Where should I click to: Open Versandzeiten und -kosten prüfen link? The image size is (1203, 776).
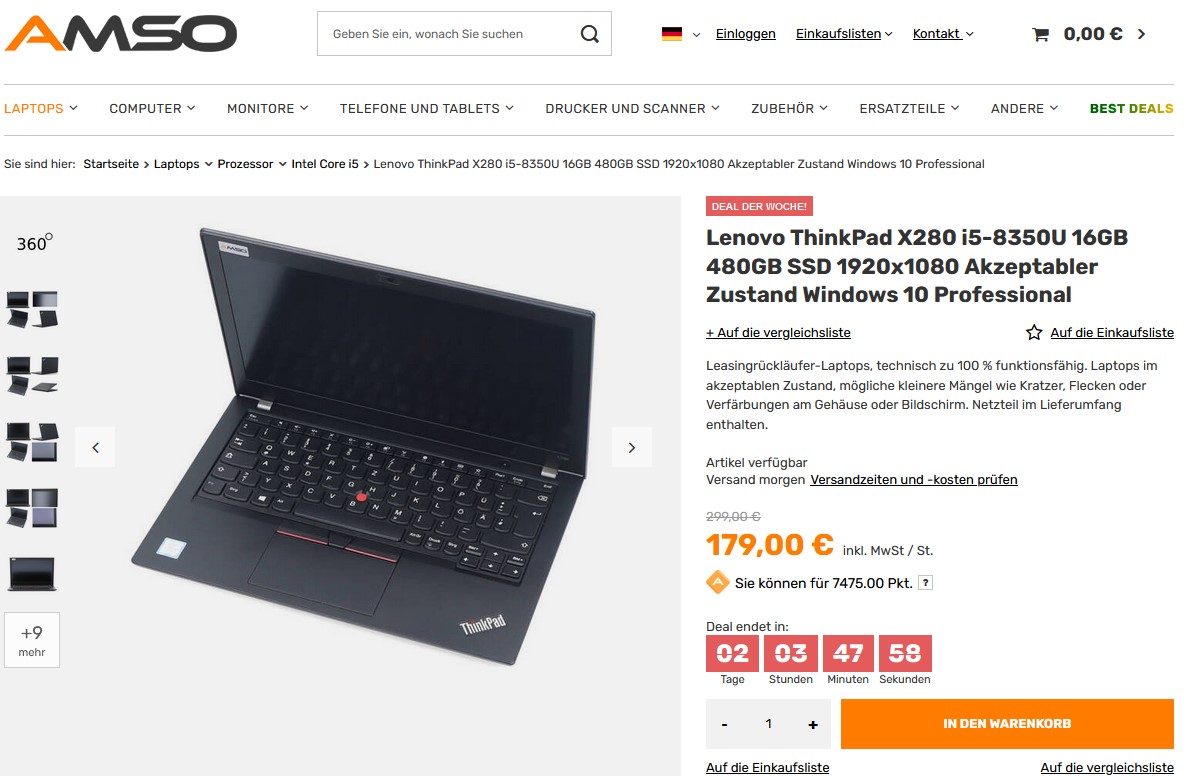(x=914, y=480)
